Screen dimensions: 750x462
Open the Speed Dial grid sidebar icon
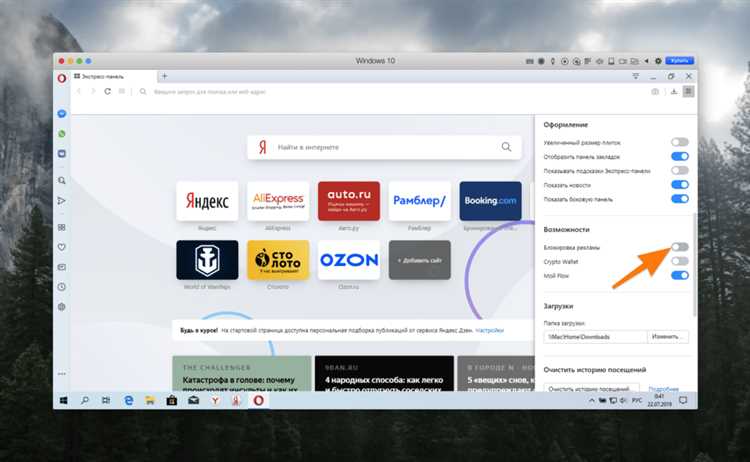[x=62, y=228]
